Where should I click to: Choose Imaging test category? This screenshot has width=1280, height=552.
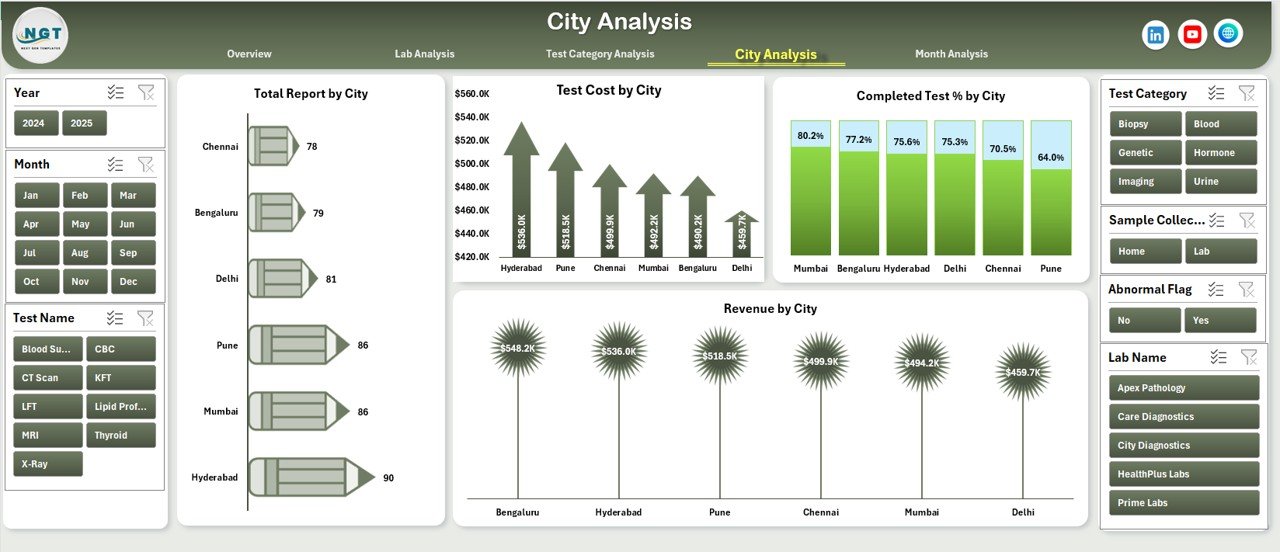tap(1146, 182)
